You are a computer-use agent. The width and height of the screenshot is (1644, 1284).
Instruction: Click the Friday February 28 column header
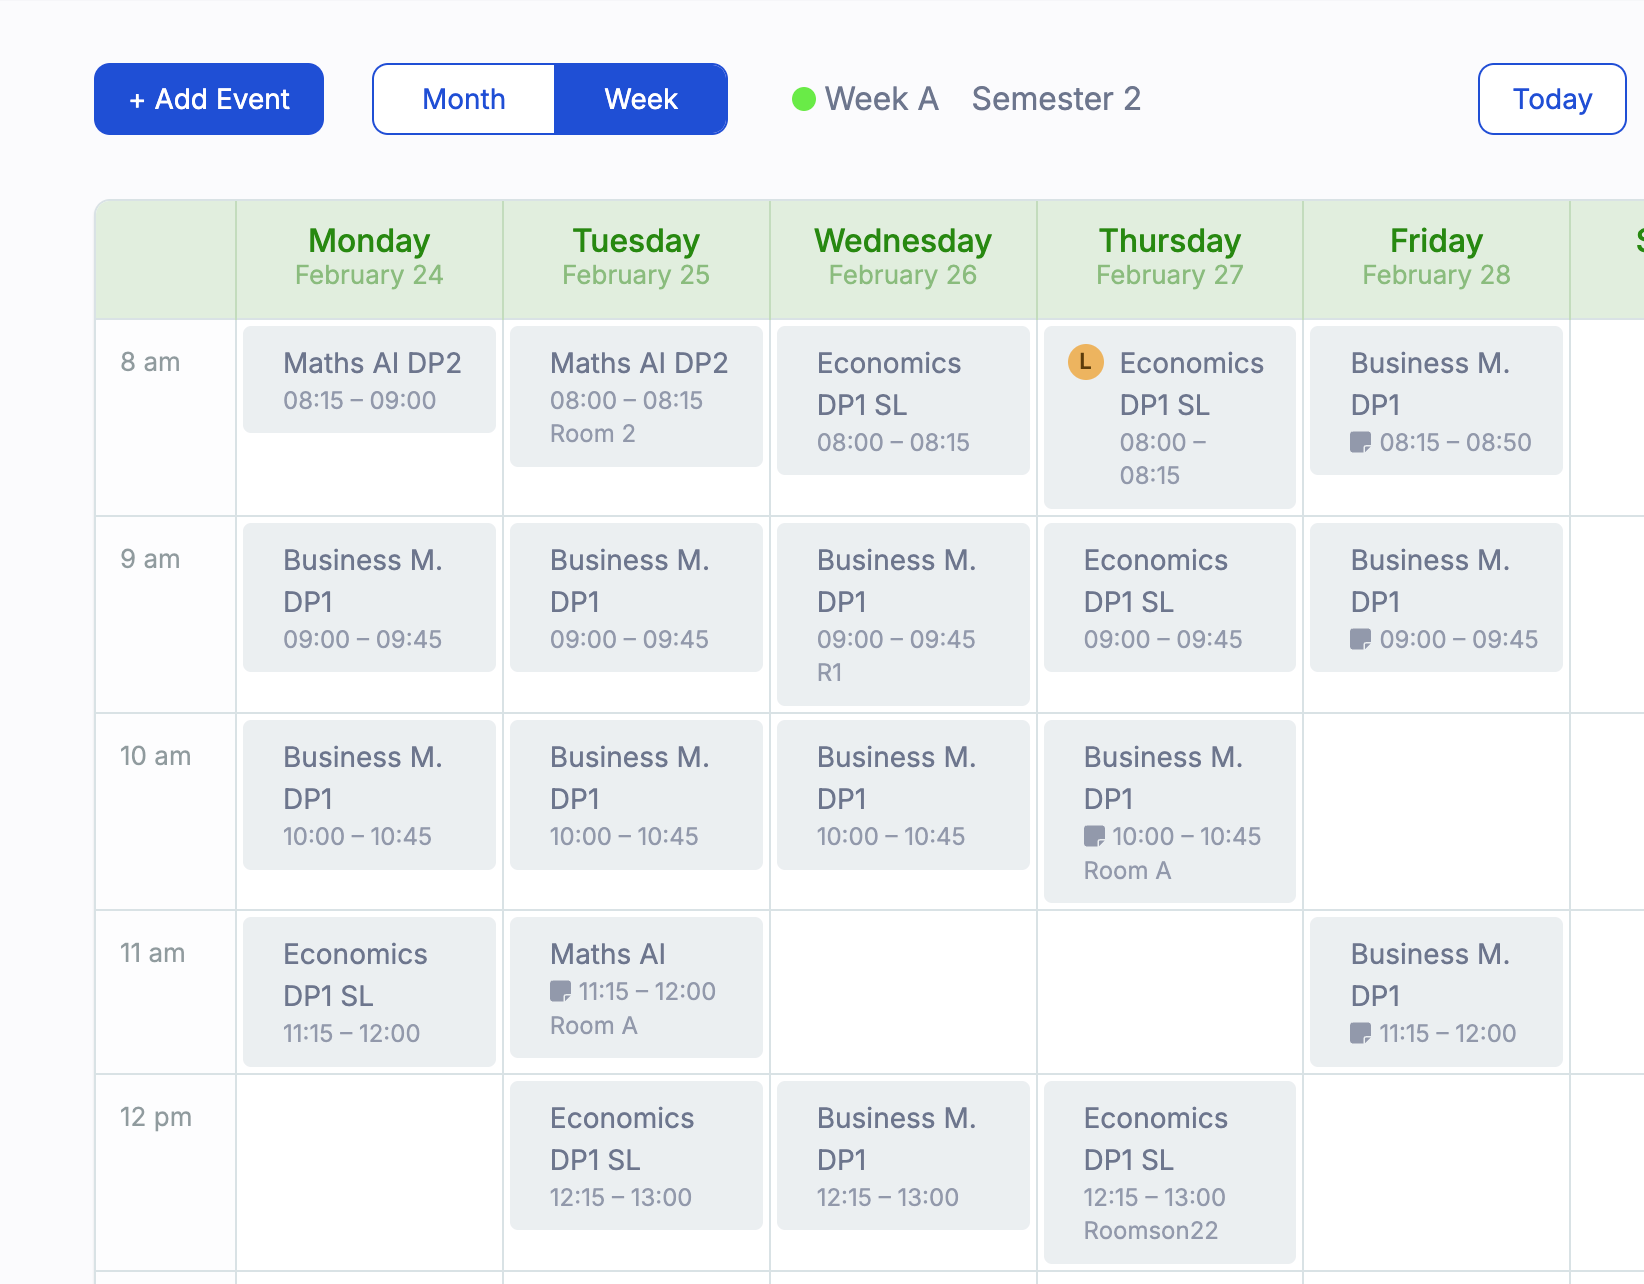point(1435,256)
